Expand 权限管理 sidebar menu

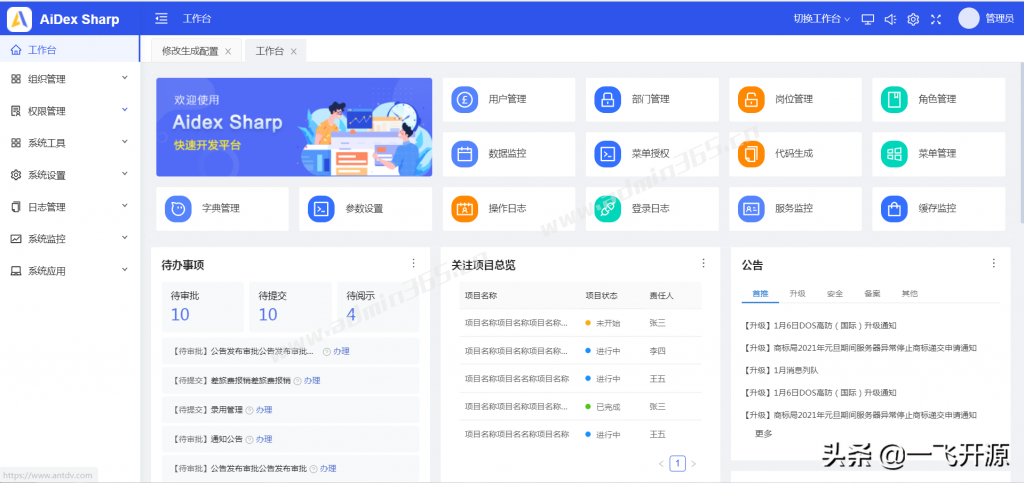(x=70, y=111)
